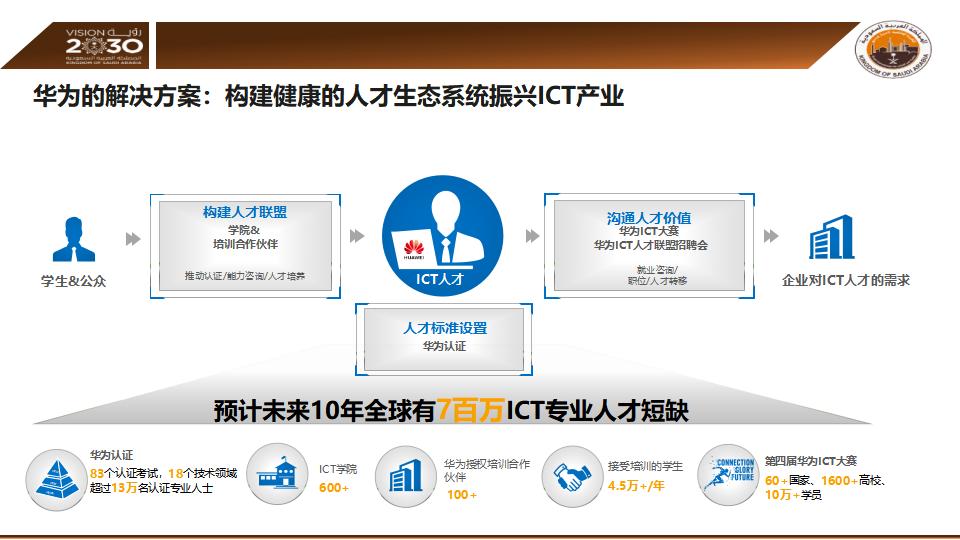The width and height of the screenshot is (960, 540).
Task: Click the arrow before the enterprise building
Action: click(x=771, y=236)
